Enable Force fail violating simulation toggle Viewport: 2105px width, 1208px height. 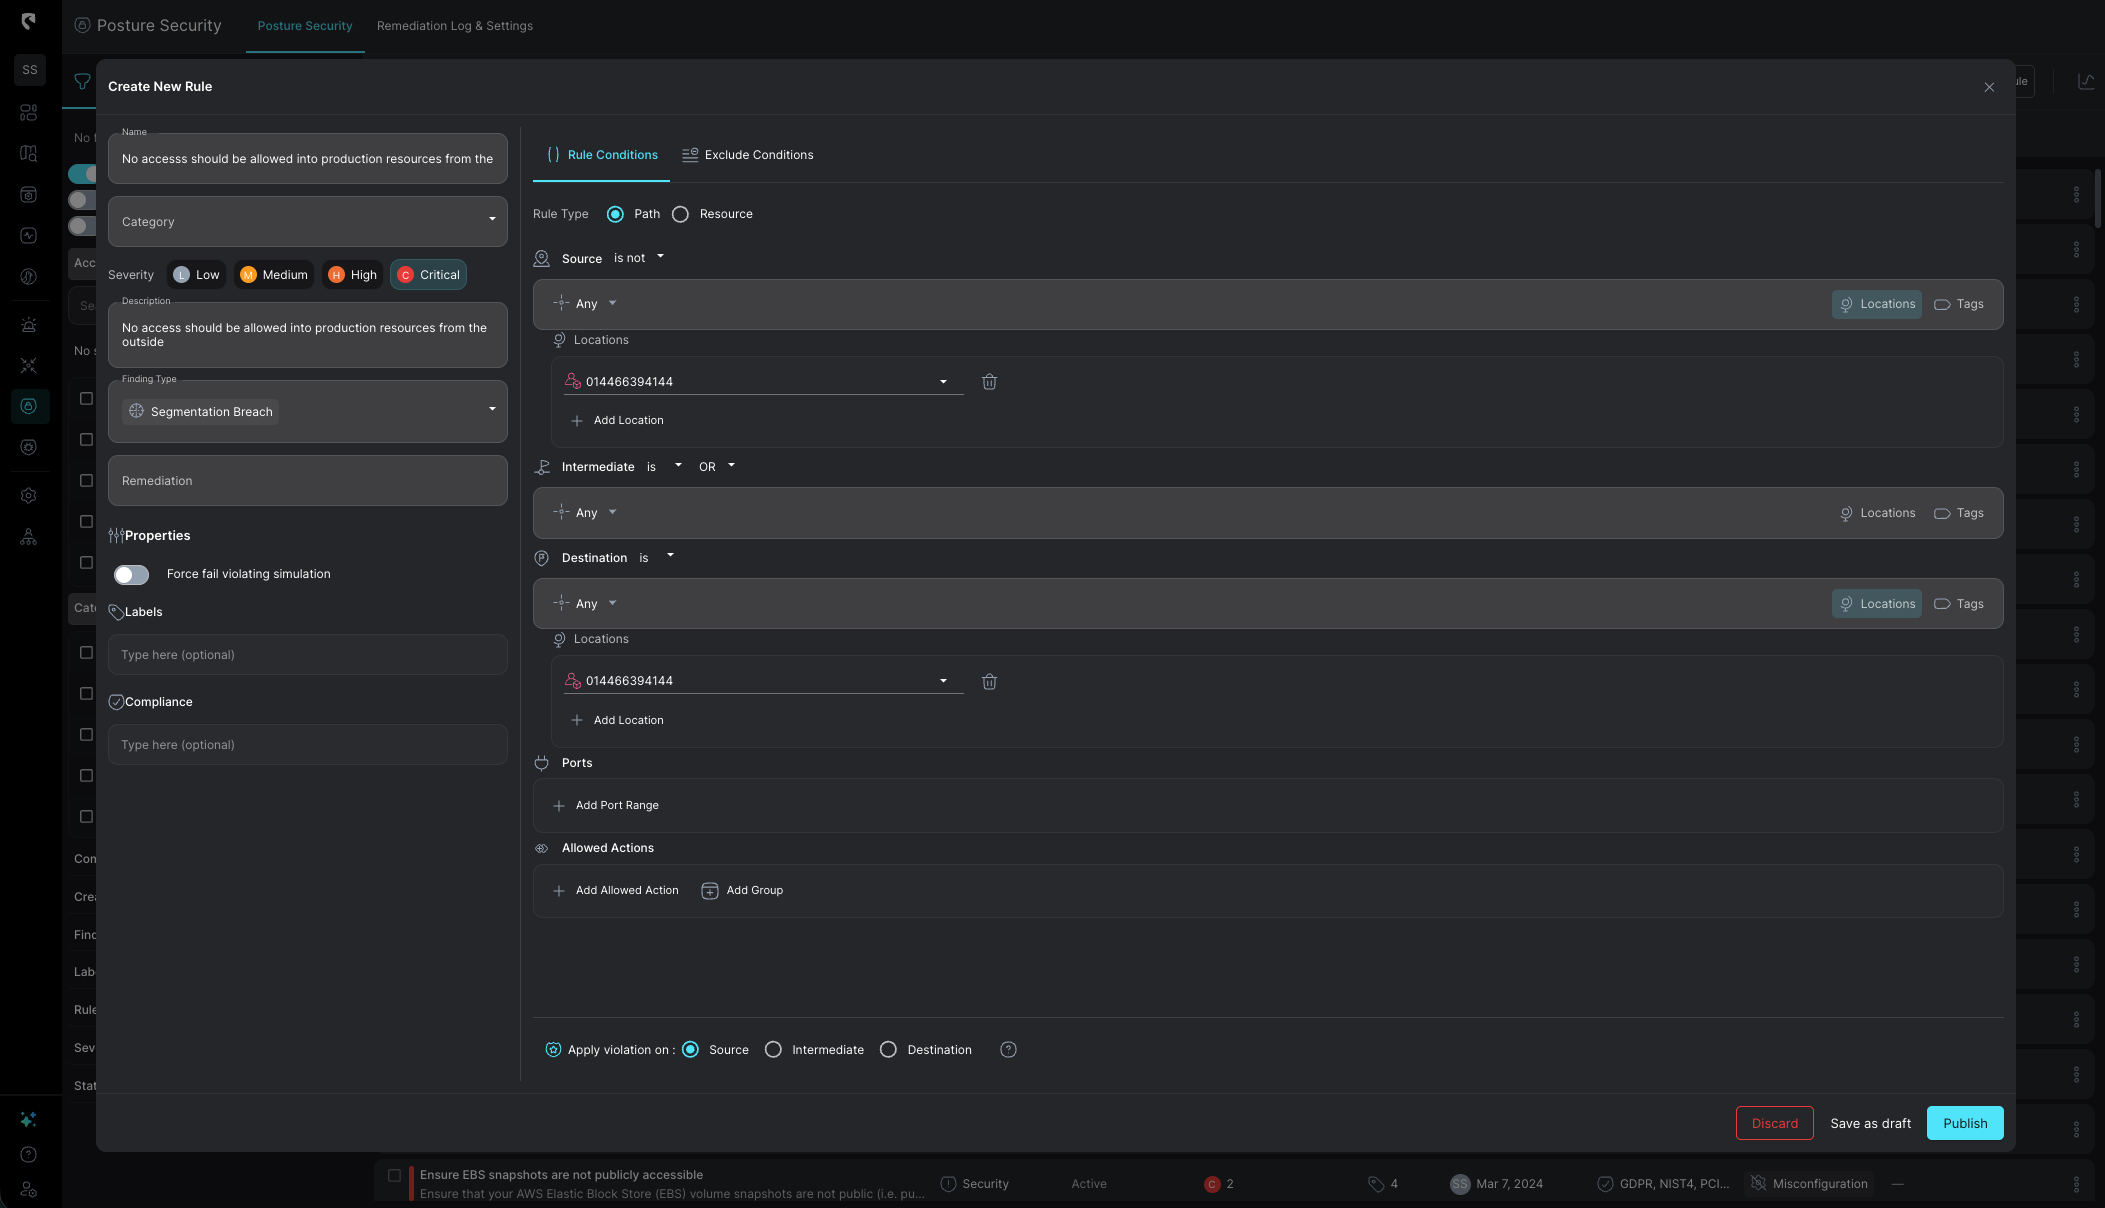point(131,575)
